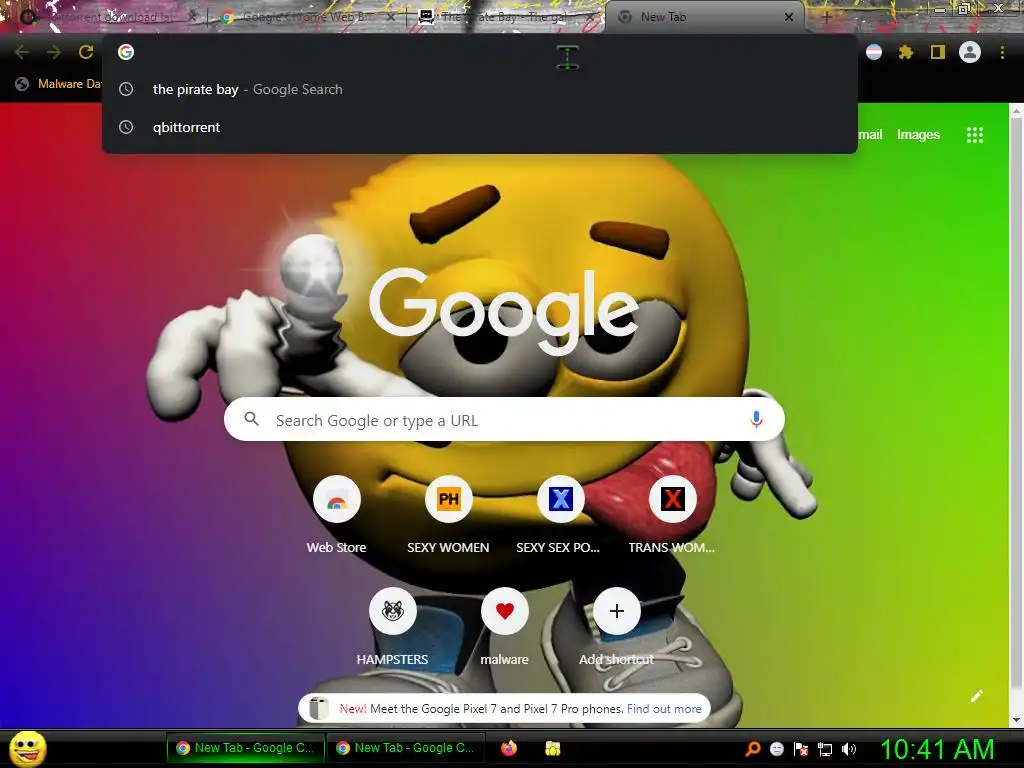This screenshot has height=768, width=1024.
Task: Open the Malware Da bookmark
Action: pyautogui.click(x=59, y=84)
